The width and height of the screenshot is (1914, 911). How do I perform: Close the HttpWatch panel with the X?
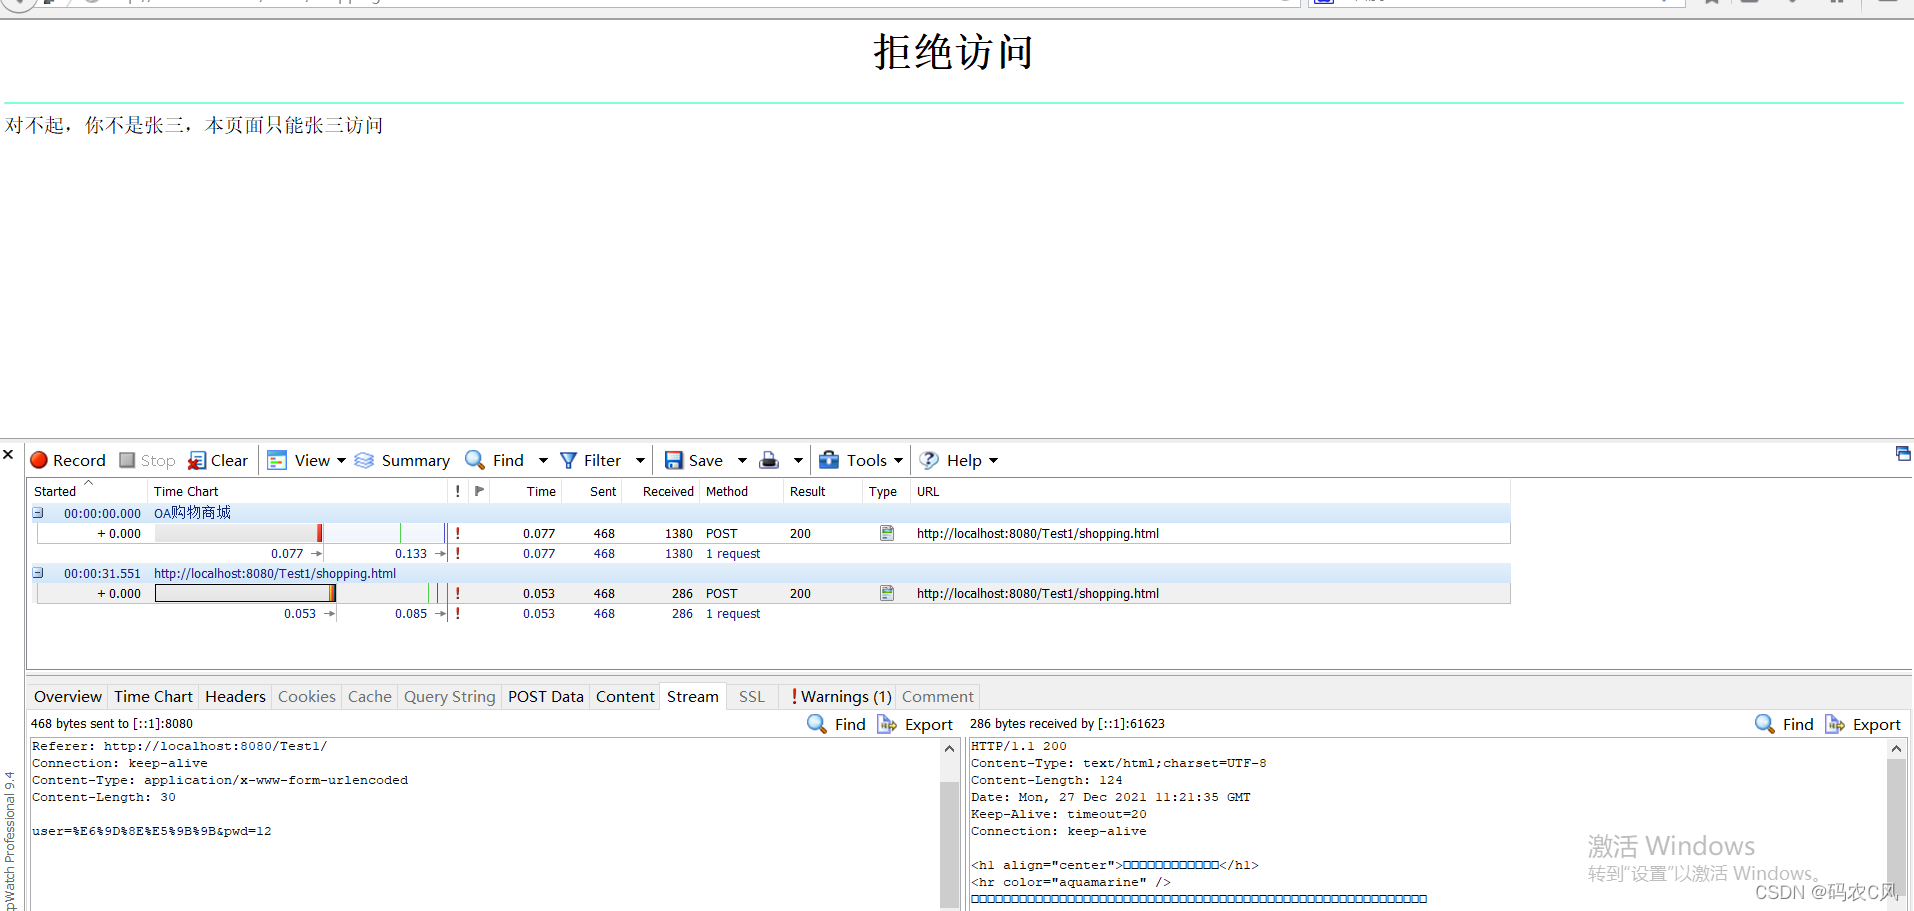point(8,454)
